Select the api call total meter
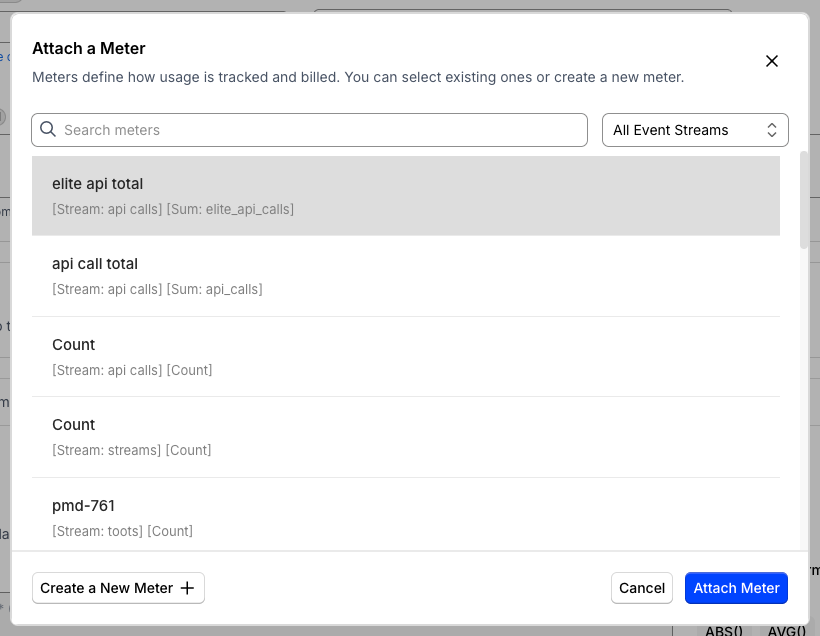Viewport: 820px width, 636px height. coord(406,276)
